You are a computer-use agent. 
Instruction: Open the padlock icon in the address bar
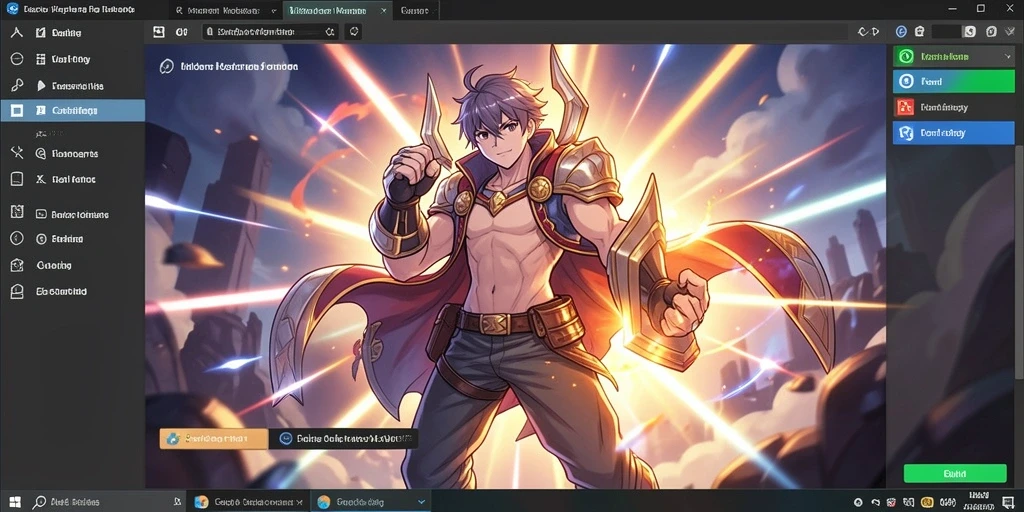(x=210, y=31)
